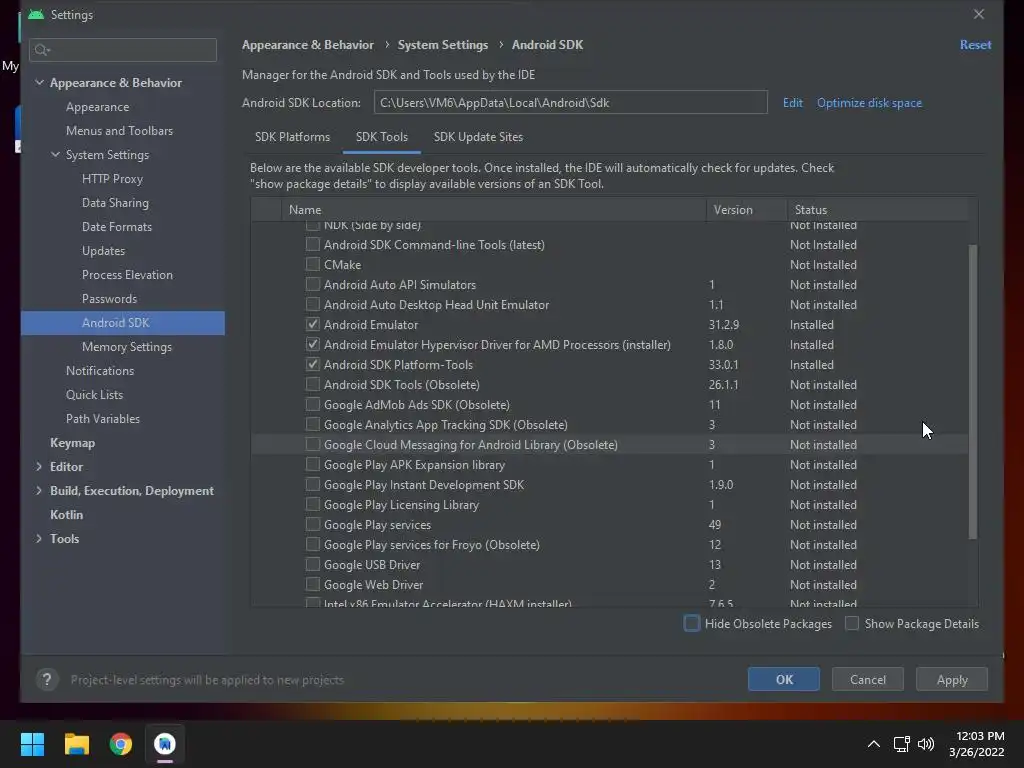Check Android SDK Command-line Tools (latest)

pyautogui.click(x=313, y=244)
